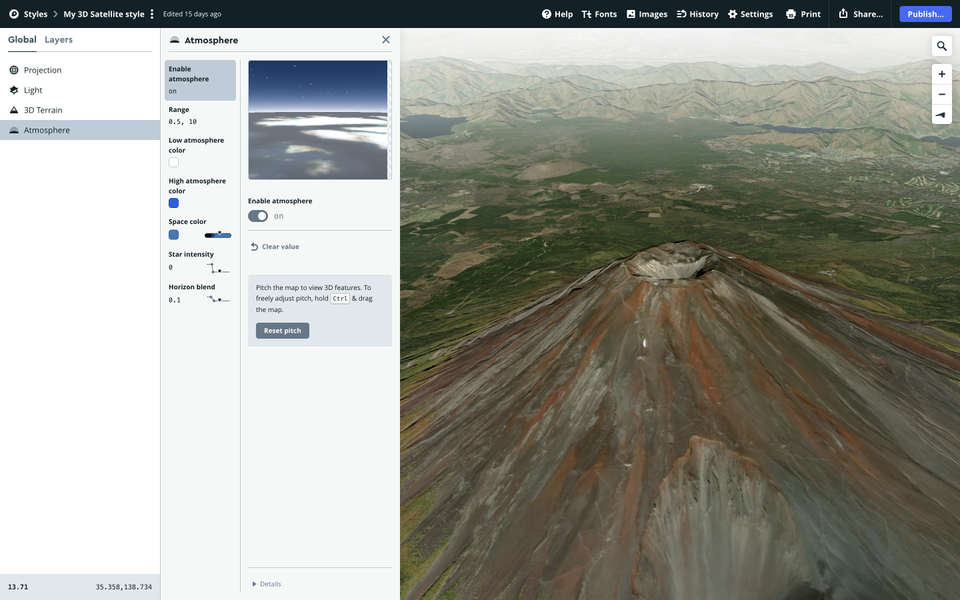Open the Mapbox Styles home icon
Viewport: 960px width, 600px height.
[14, 14]
